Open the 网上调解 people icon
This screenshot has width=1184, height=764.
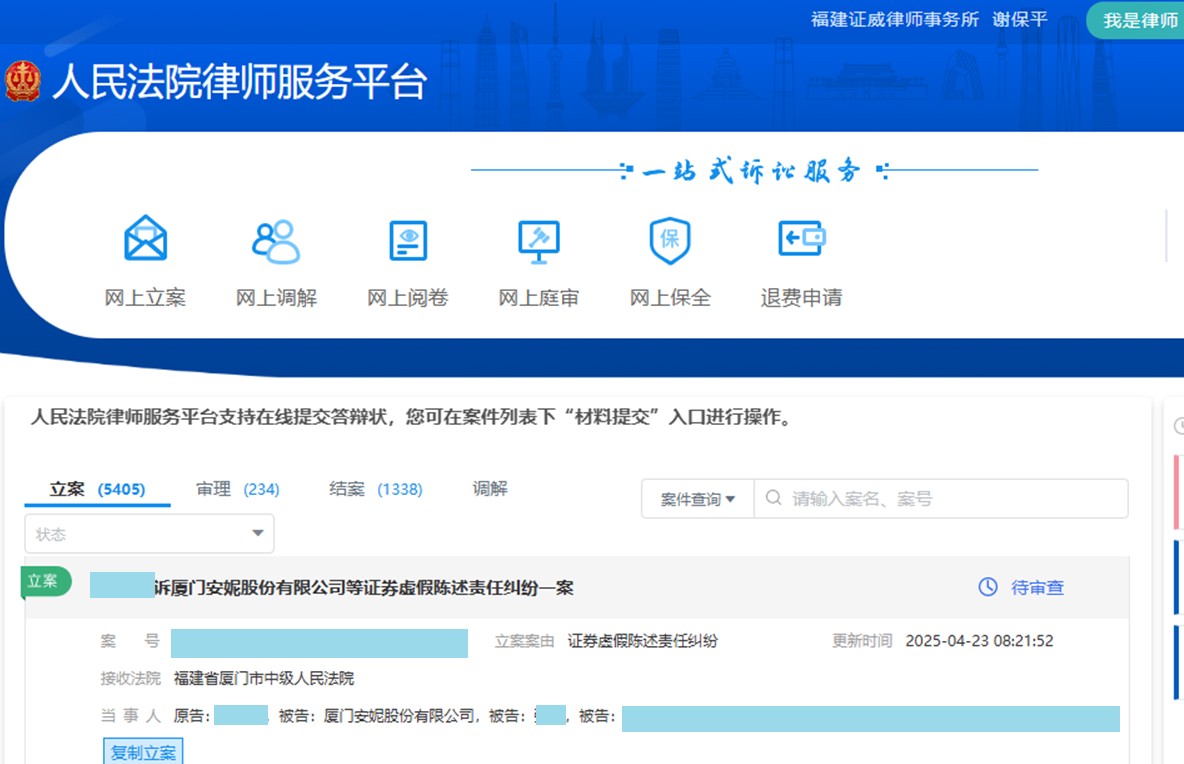(276, 241)
